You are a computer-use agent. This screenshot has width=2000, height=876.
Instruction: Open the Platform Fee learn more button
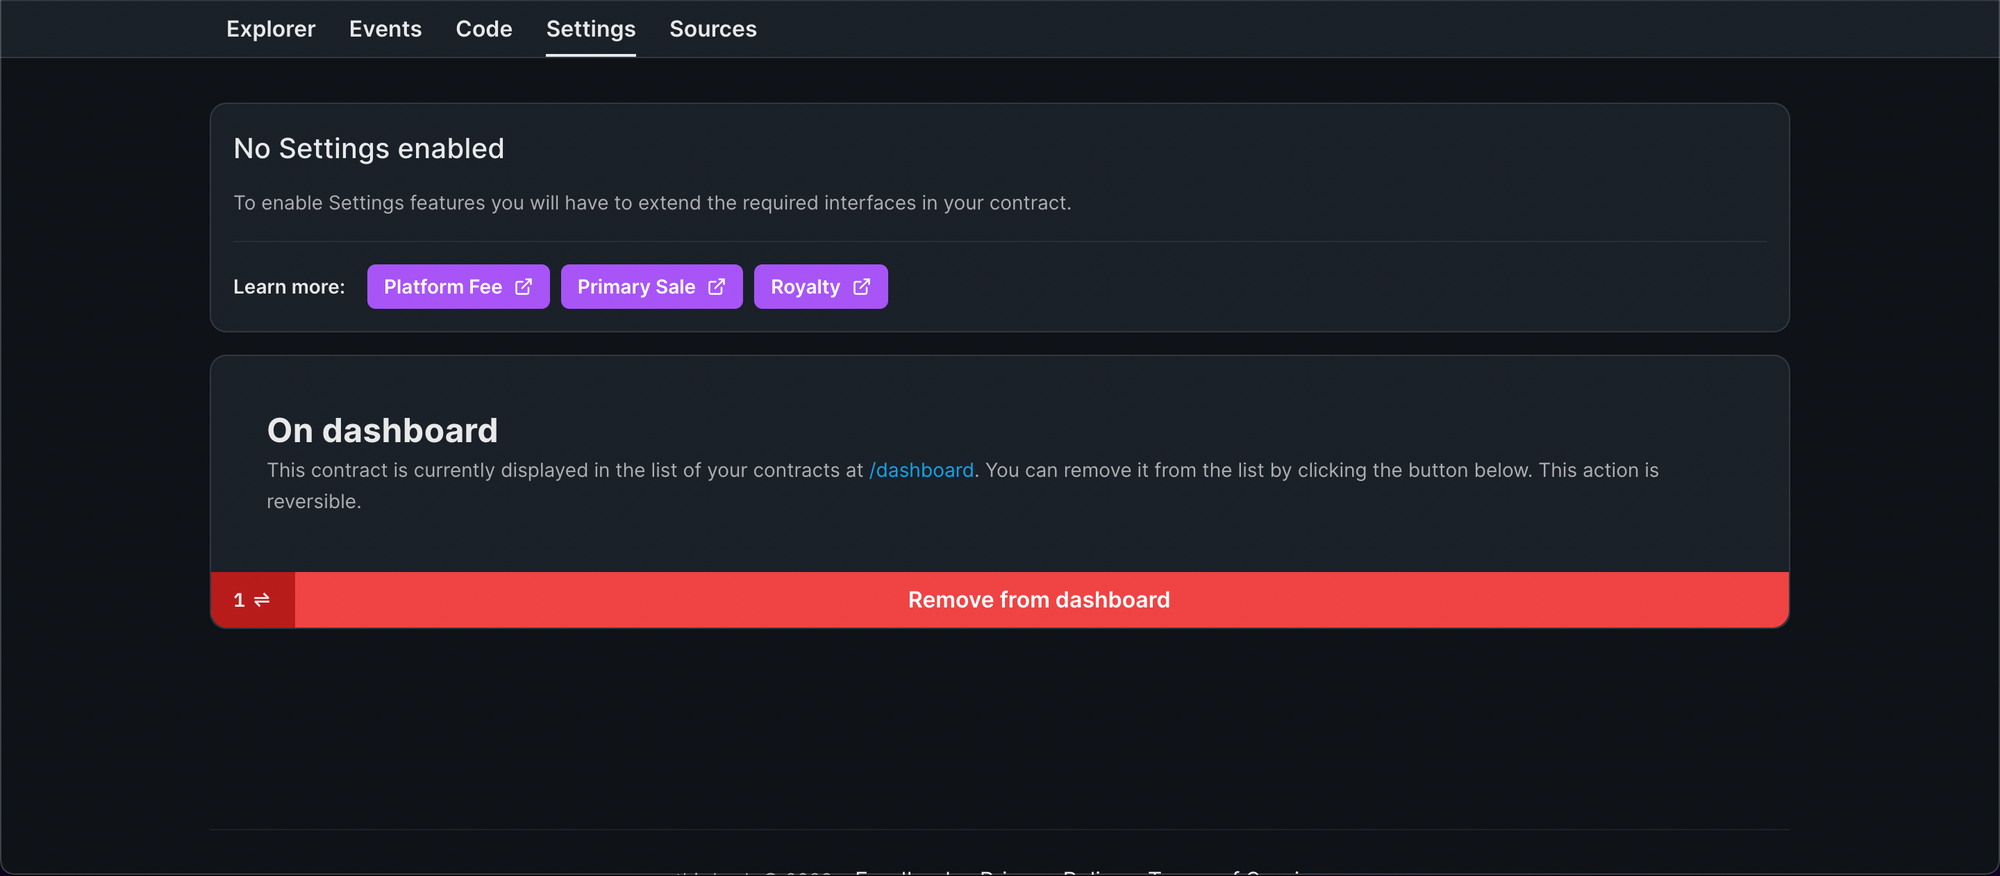point(458,287)
